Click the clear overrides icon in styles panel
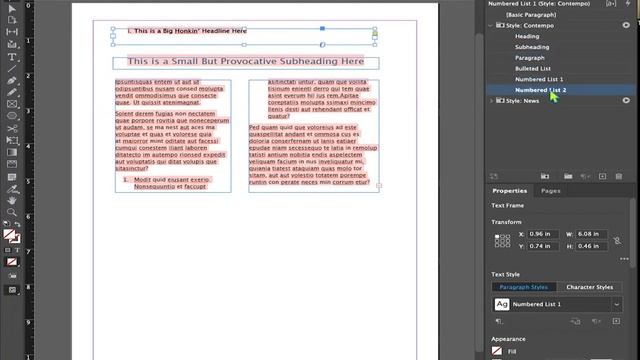This screenshot has height=360, width=640. pos(585,176)
